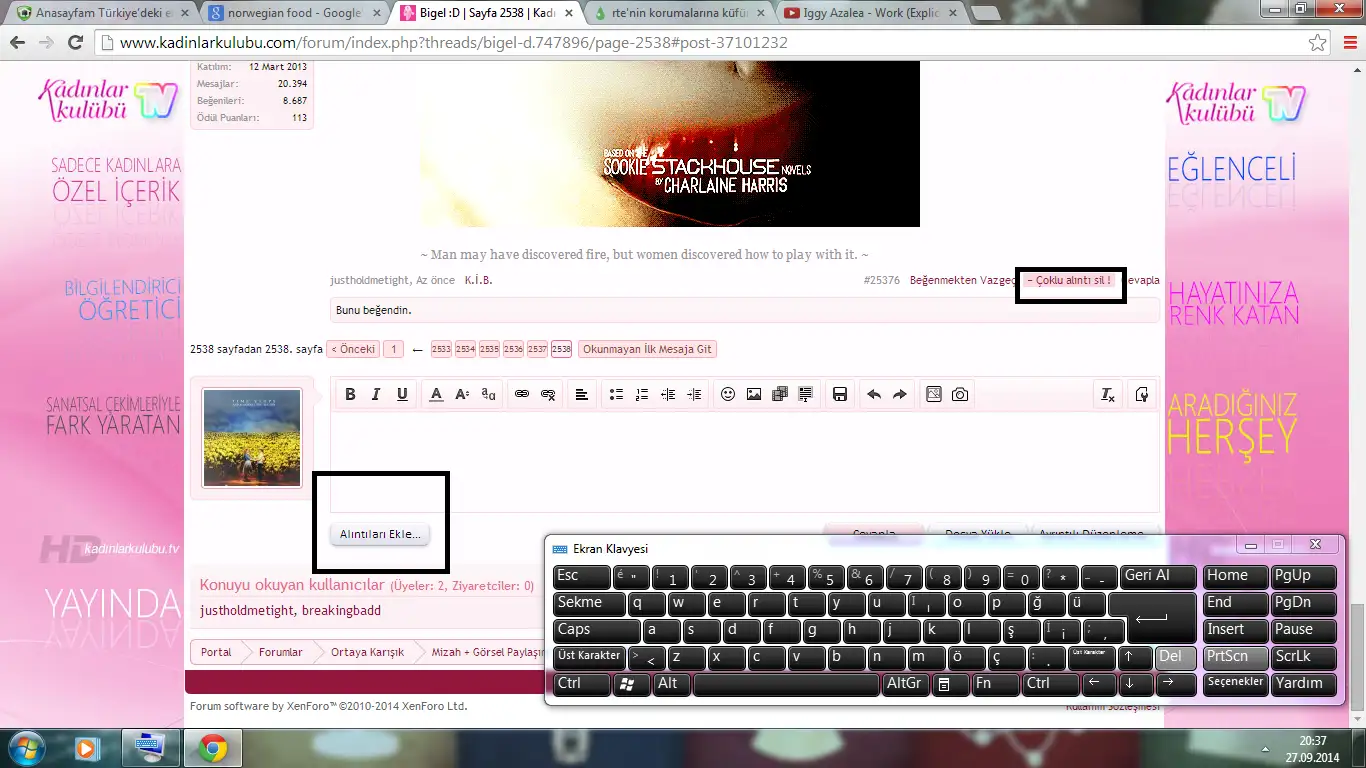Switch to the norwegian food Google tab
This screenshot has width=1366, height=768.
[x=292, y=14]
